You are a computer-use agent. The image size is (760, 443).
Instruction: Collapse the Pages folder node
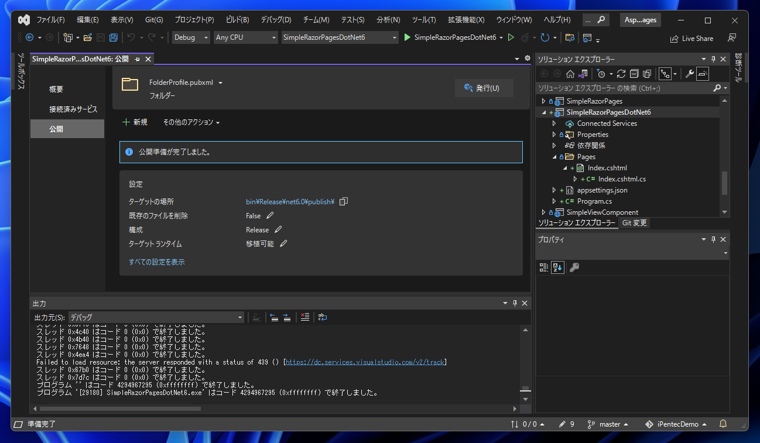click(554, 157)
